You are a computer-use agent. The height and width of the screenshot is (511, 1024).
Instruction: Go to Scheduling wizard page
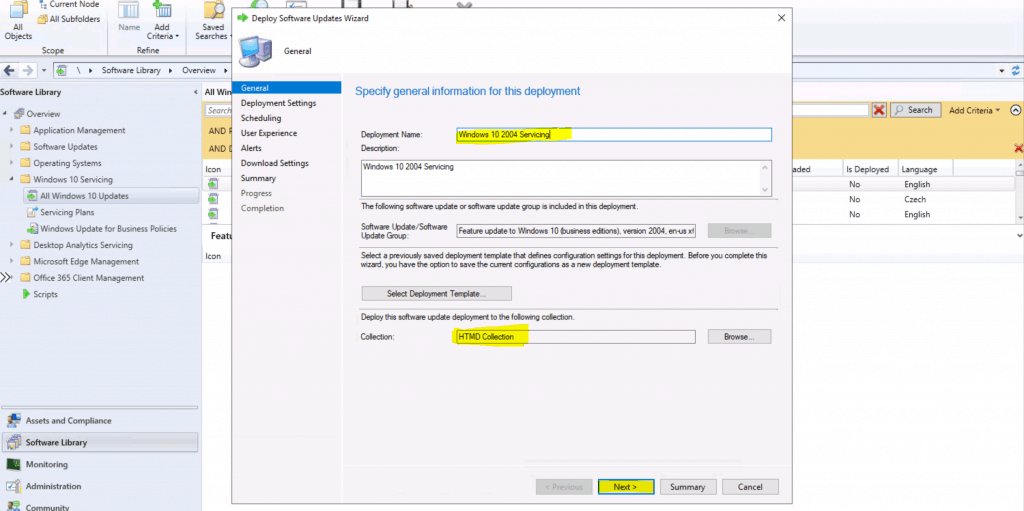pyautogui.click(x=261, y=118)
